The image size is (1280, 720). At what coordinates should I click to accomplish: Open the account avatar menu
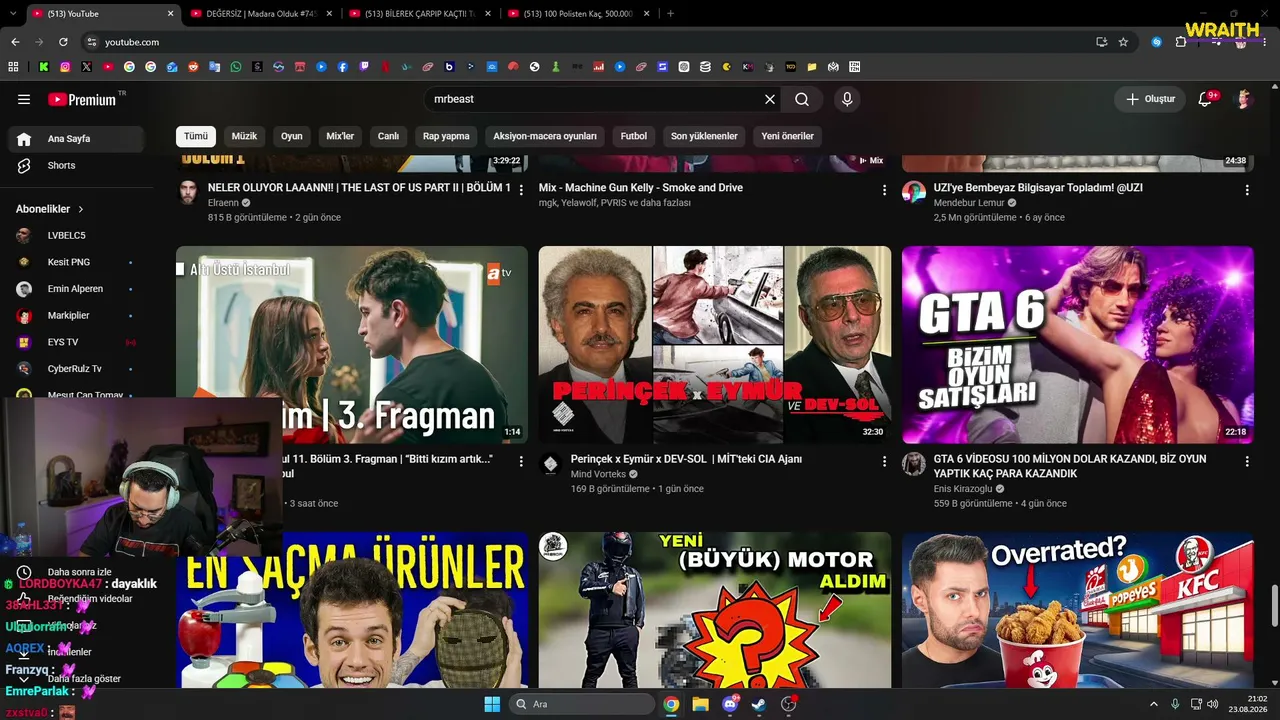pos(1245,99)
